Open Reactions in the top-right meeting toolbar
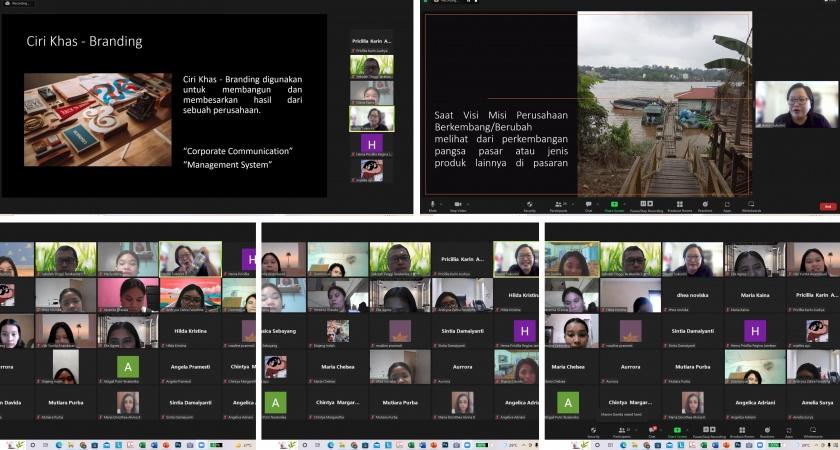The width and height of the screenshot is (840, 450). [705, 204]
